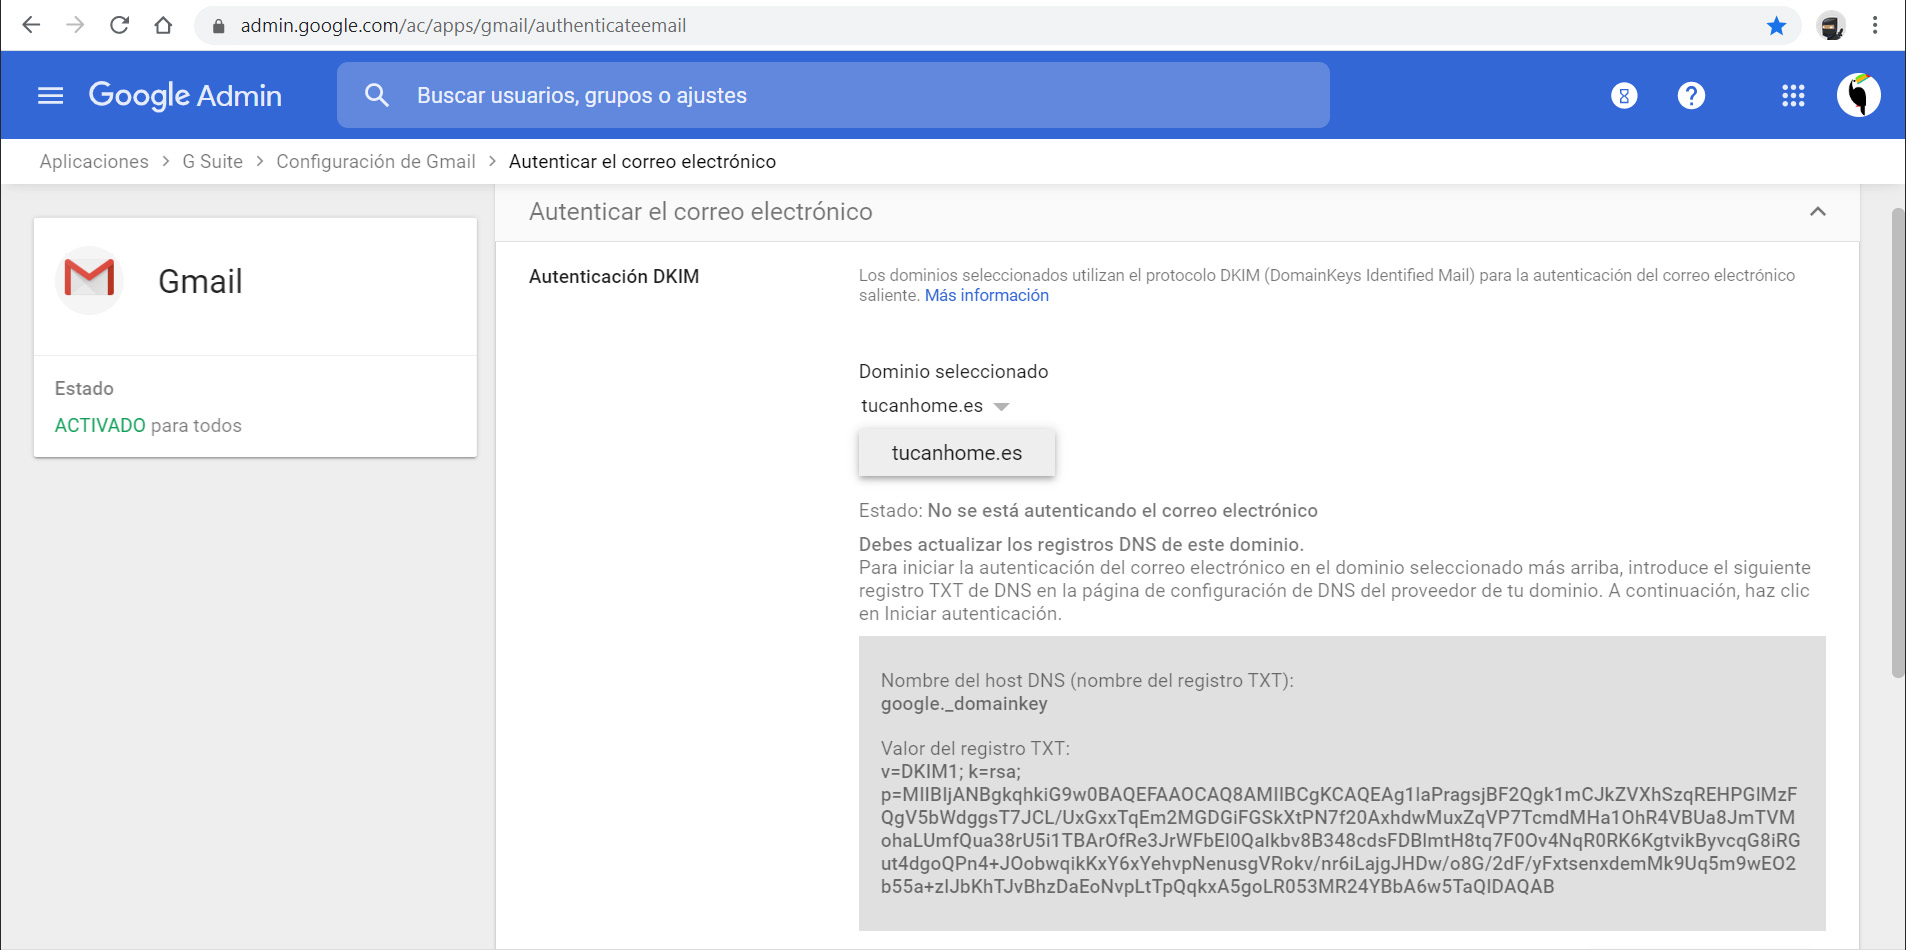1906x950 pixels.
Task: Open the browser three-dot menu
Action: [1875, 26]
